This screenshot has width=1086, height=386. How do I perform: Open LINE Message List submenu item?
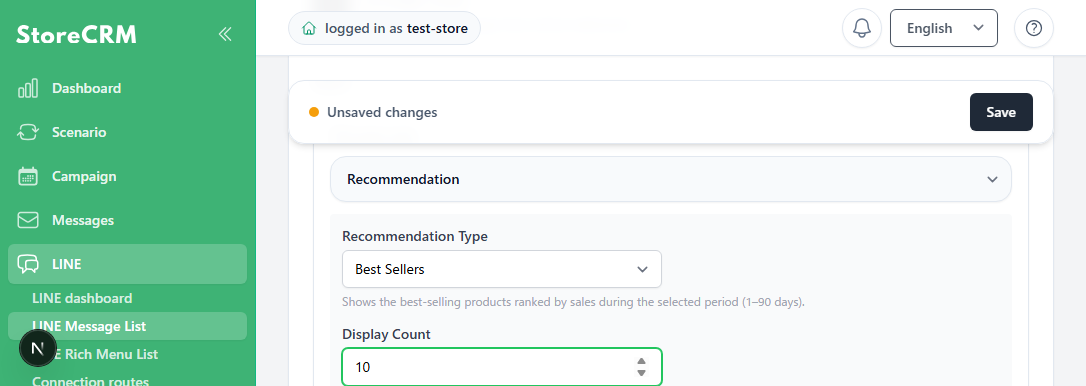tap(127, 326)
